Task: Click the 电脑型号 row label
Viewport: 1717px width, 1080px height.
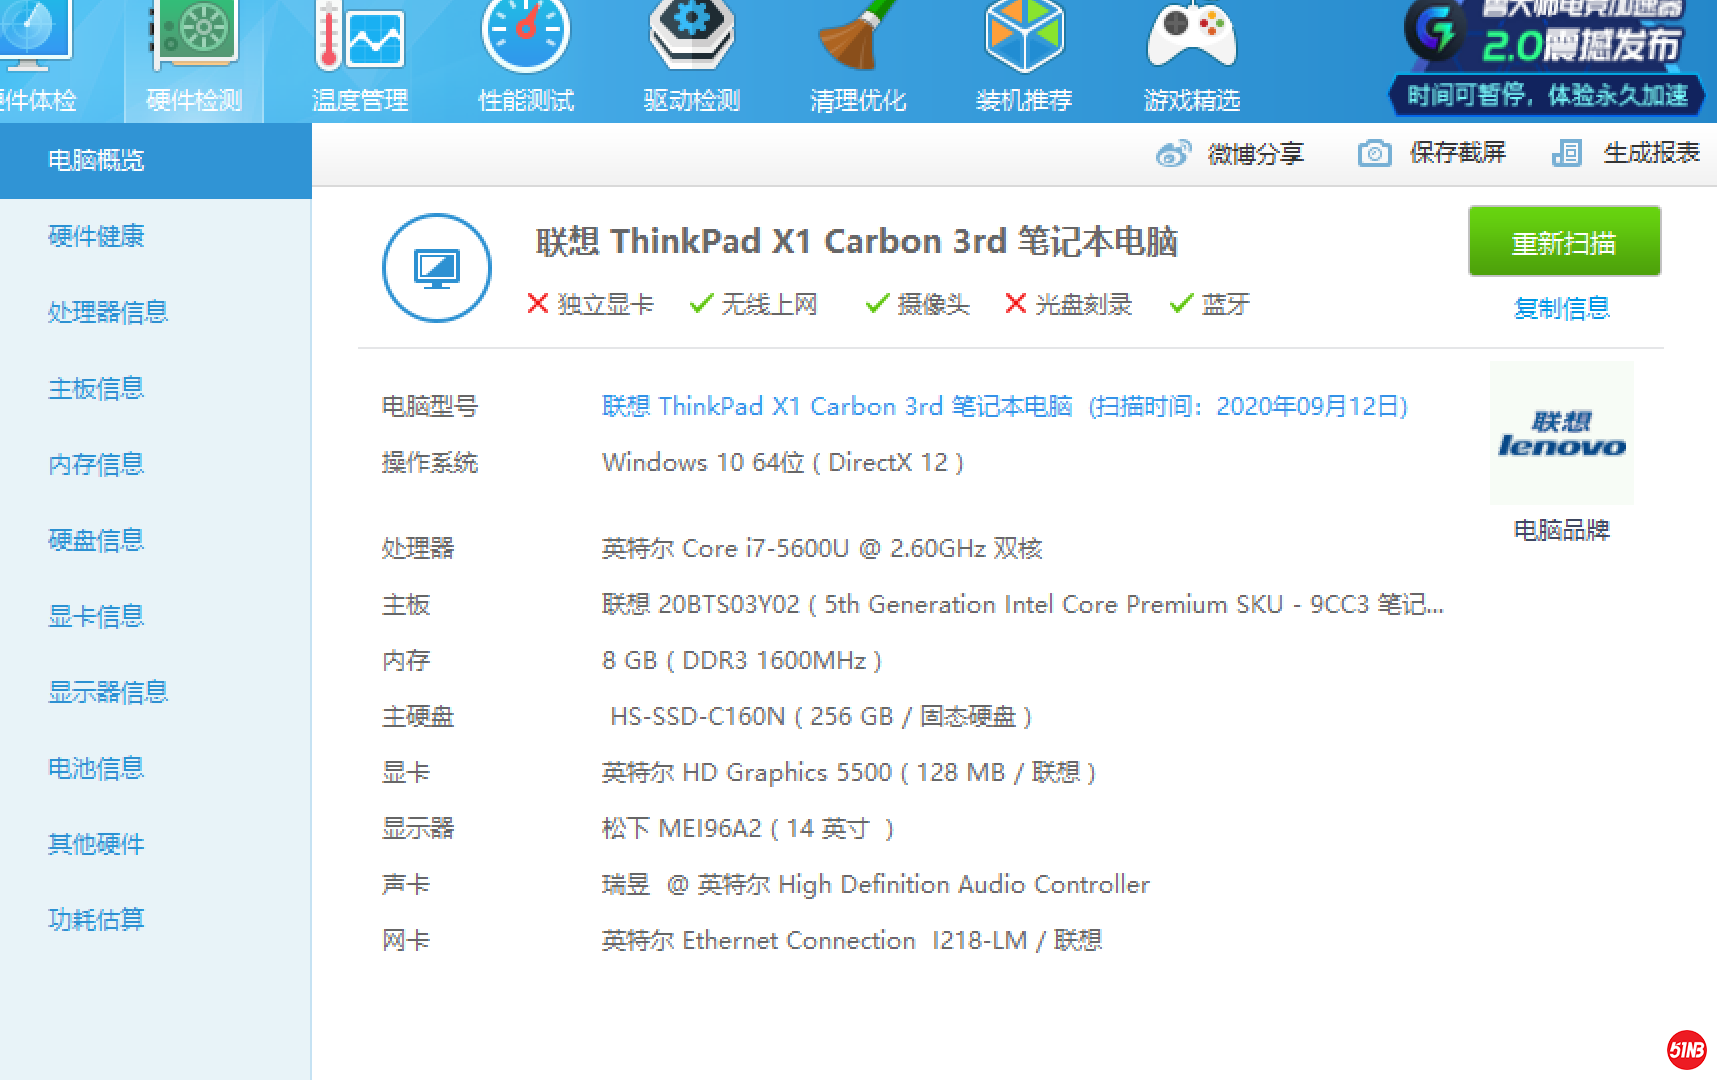Action: (x=430, y=407)
